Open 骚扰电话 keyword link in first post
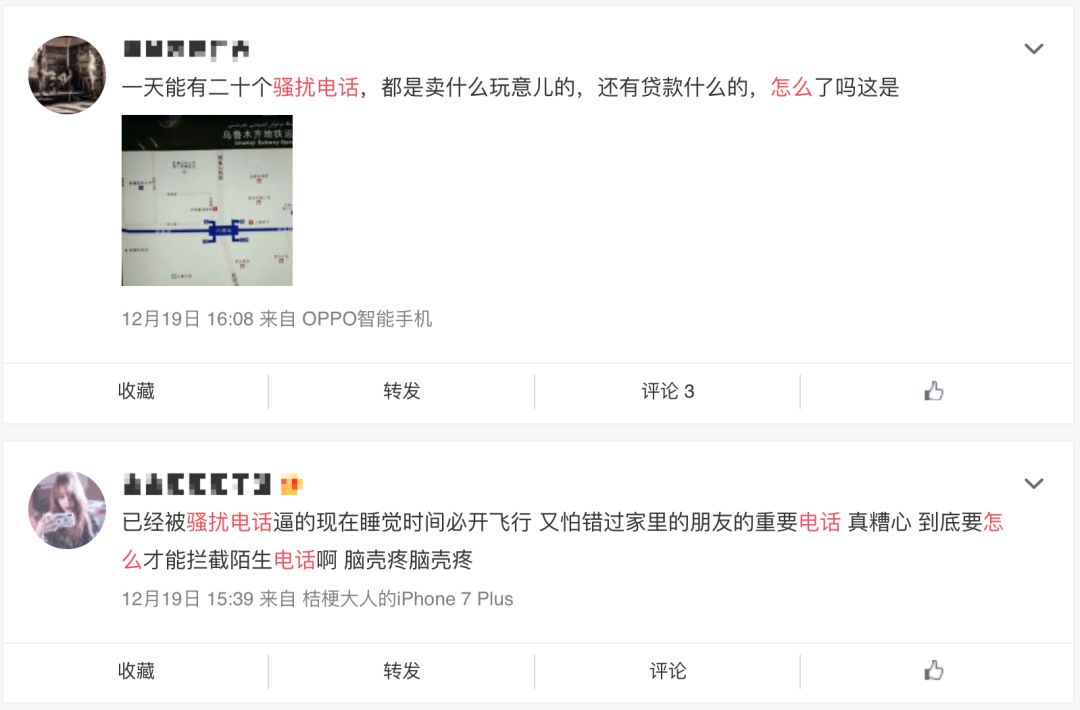 (x=316, y=87)
